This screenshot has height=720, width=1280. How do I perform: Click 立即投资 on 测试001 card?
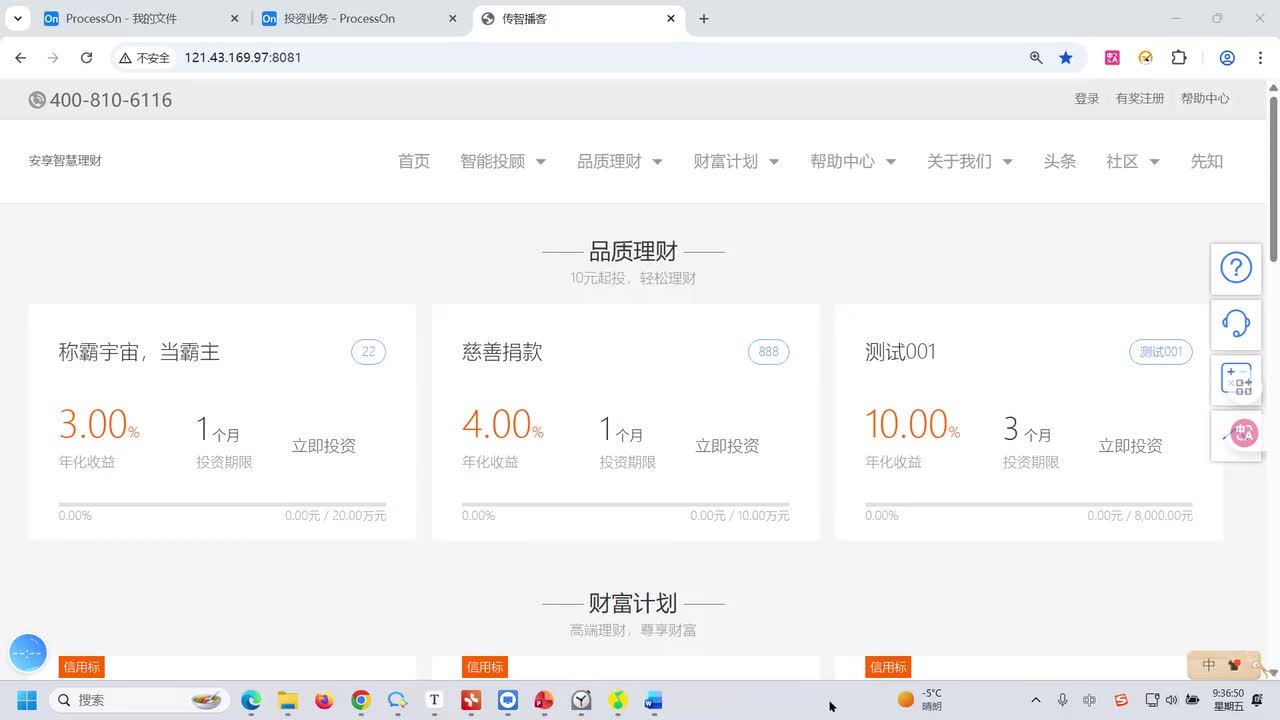[x=1130, y=446]
